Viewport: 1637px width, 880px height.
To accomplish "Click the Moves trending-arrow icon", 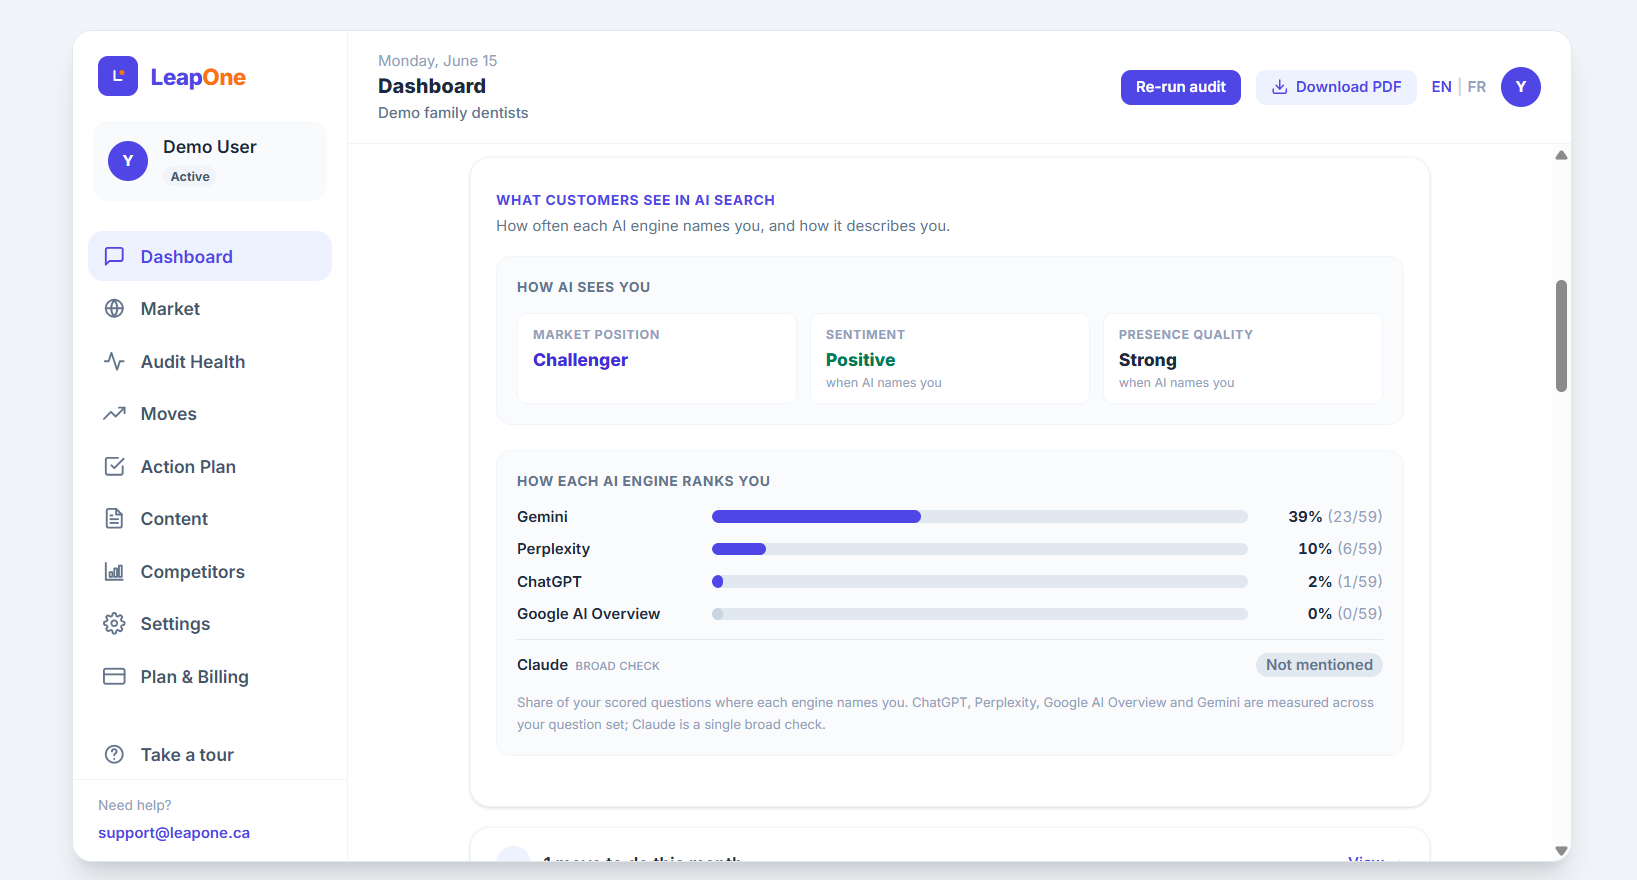I will pos(115,414).
